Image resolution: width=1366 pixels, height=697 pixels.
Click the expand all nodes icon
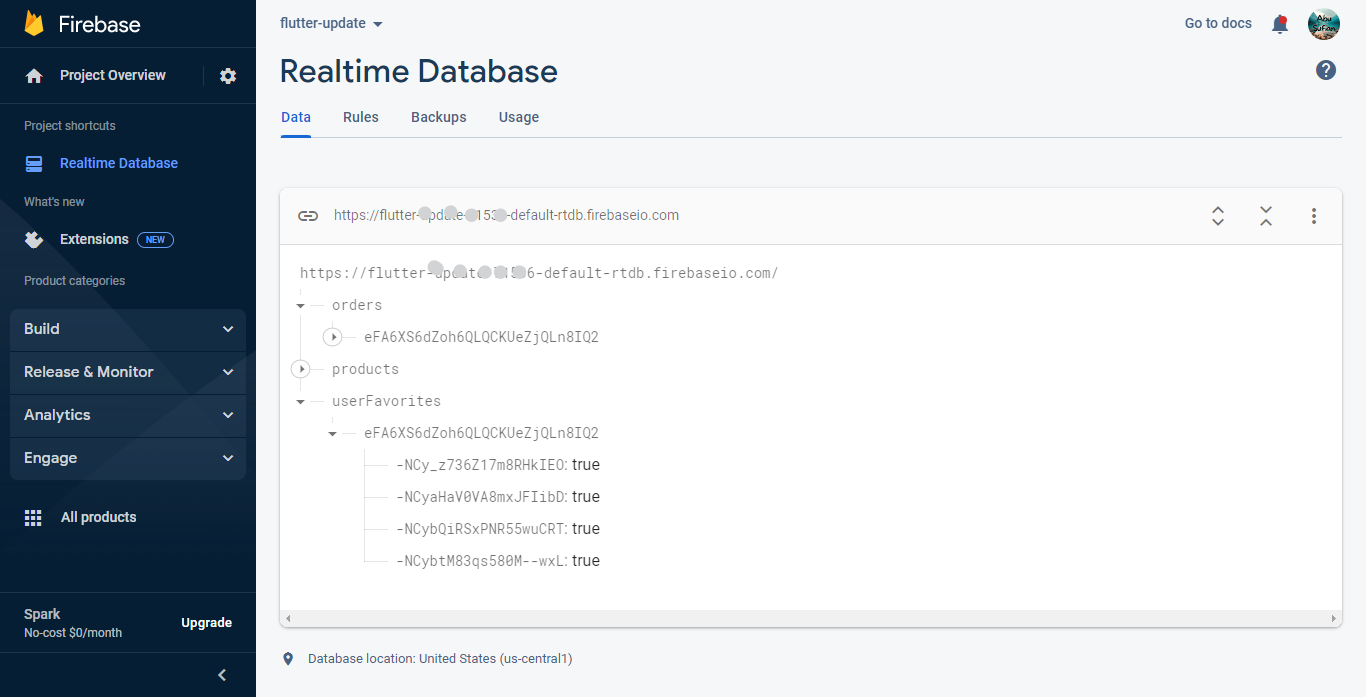1218,216
